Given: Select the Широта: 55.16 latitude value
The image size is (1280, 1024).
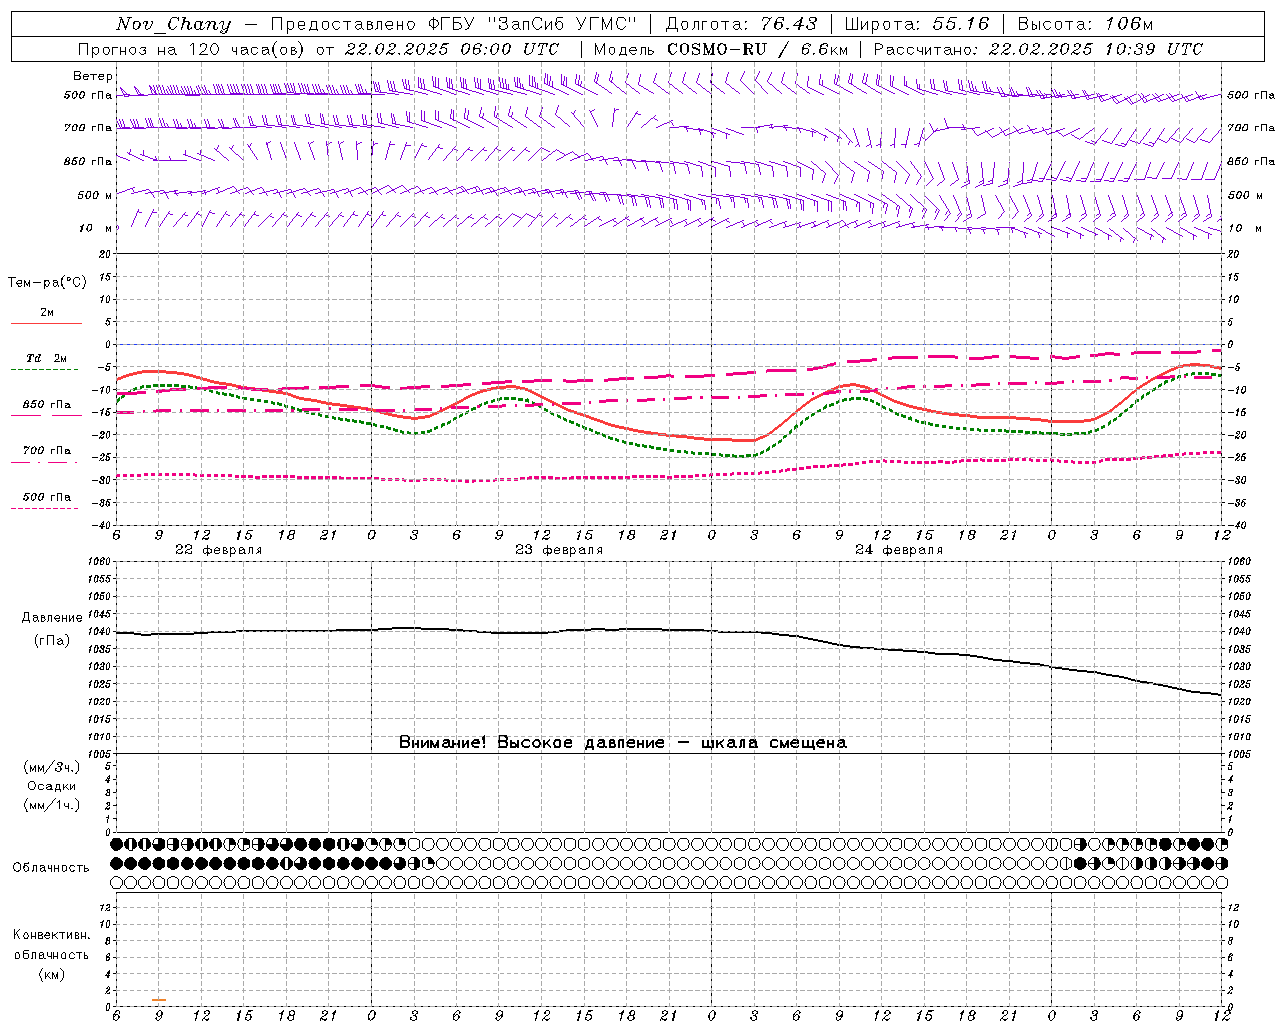Looking at the screenshot, I should (917, 24).
